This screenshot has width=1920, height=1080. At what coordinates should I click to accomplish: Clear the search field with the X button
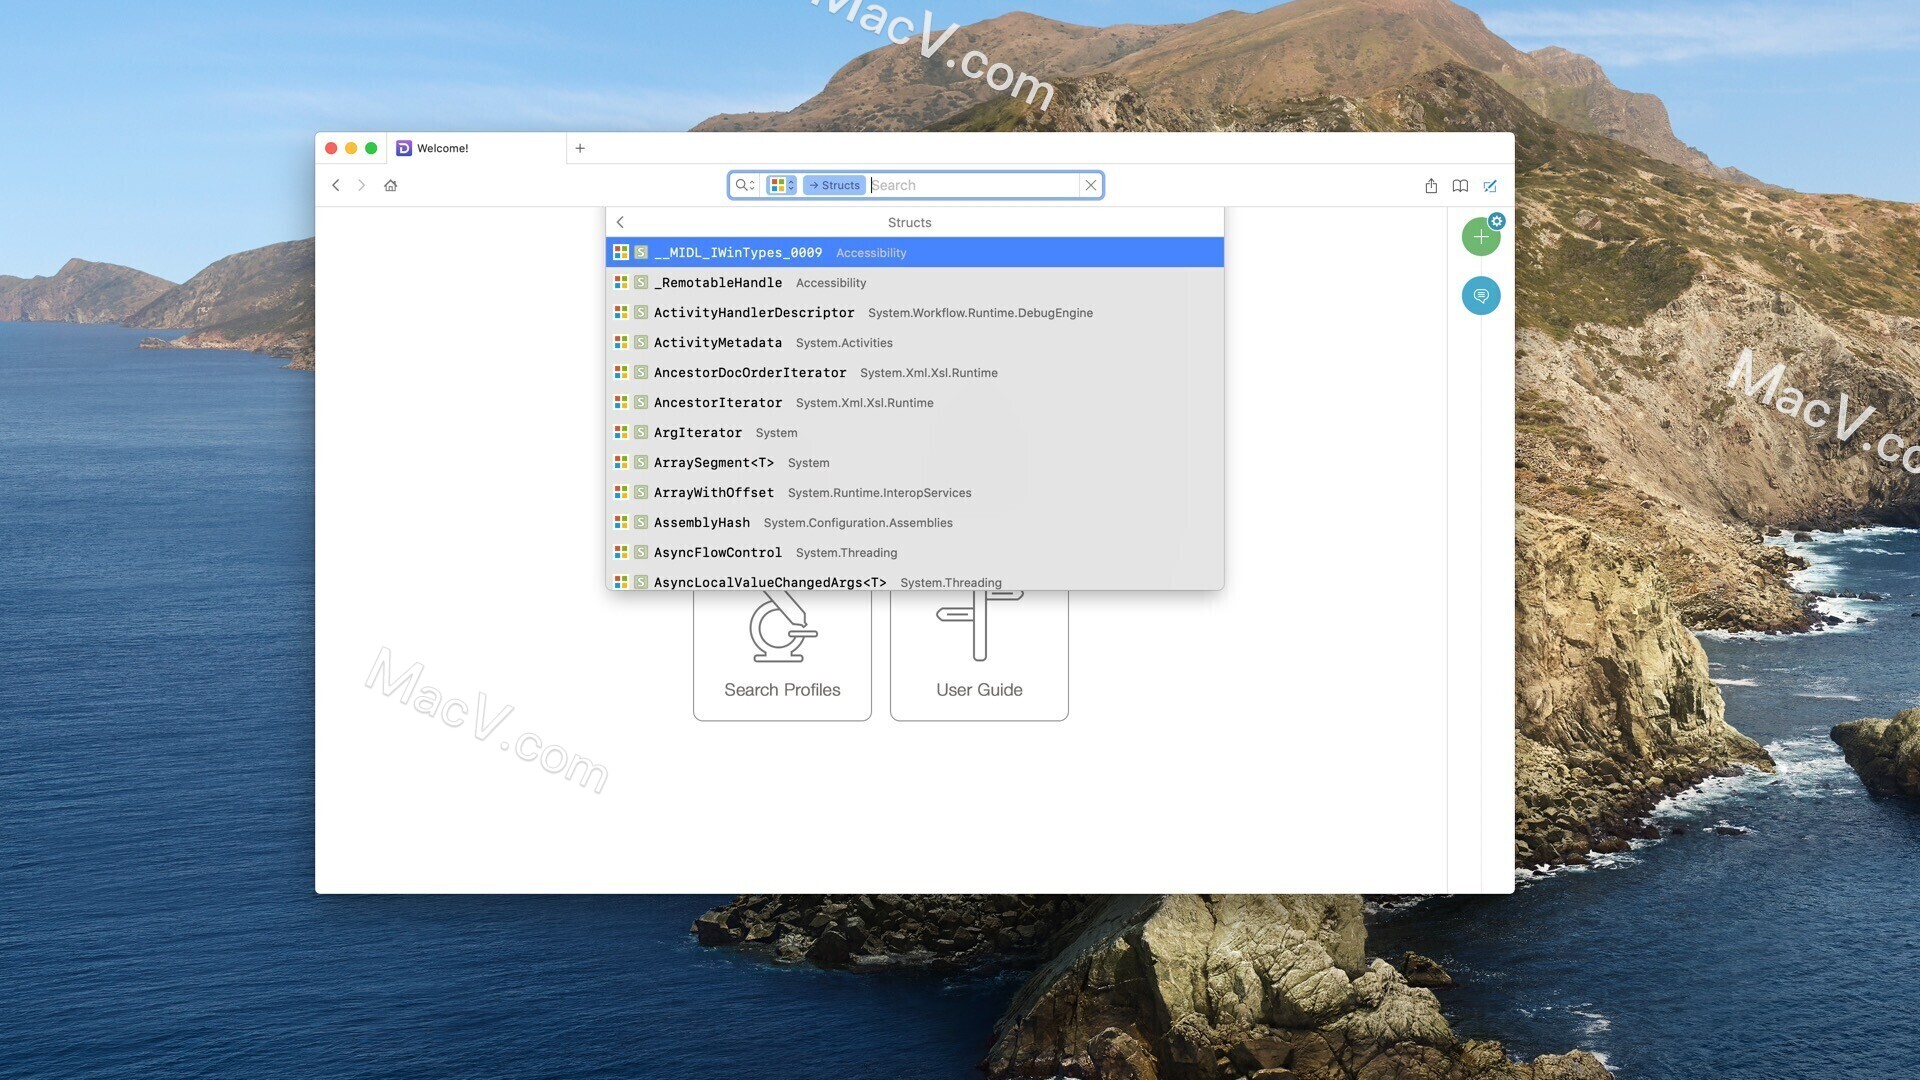point(1090,185)
